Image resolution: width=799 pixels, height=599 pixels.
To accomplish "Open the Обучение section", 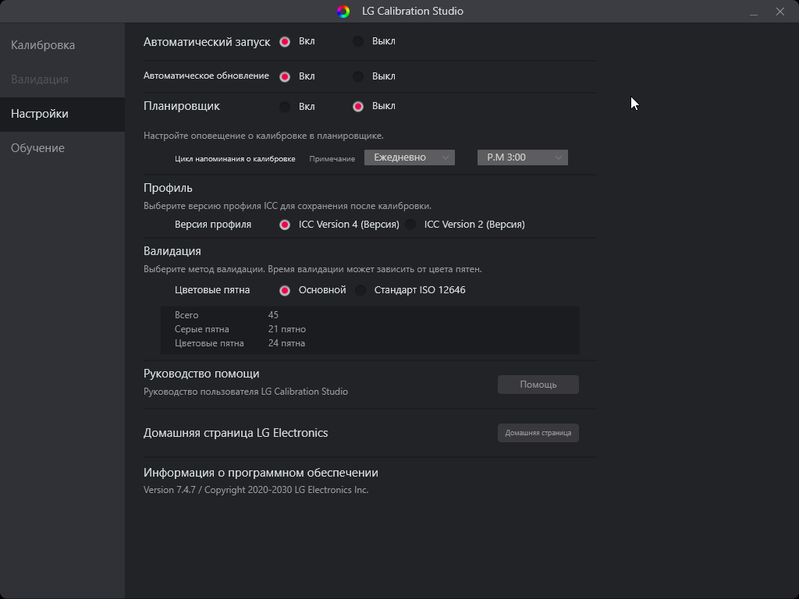I will [x=38, y=148].
